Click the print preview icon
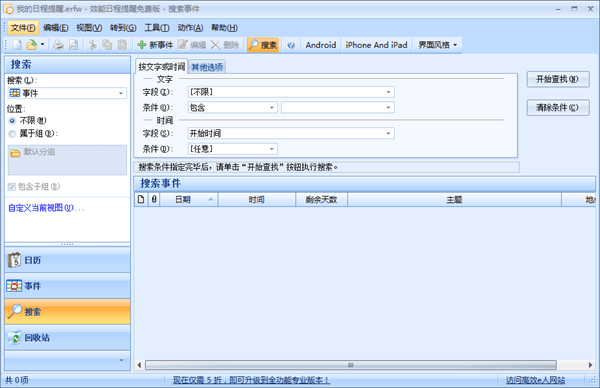Screen dimensions: 600x388 point(73,45)
